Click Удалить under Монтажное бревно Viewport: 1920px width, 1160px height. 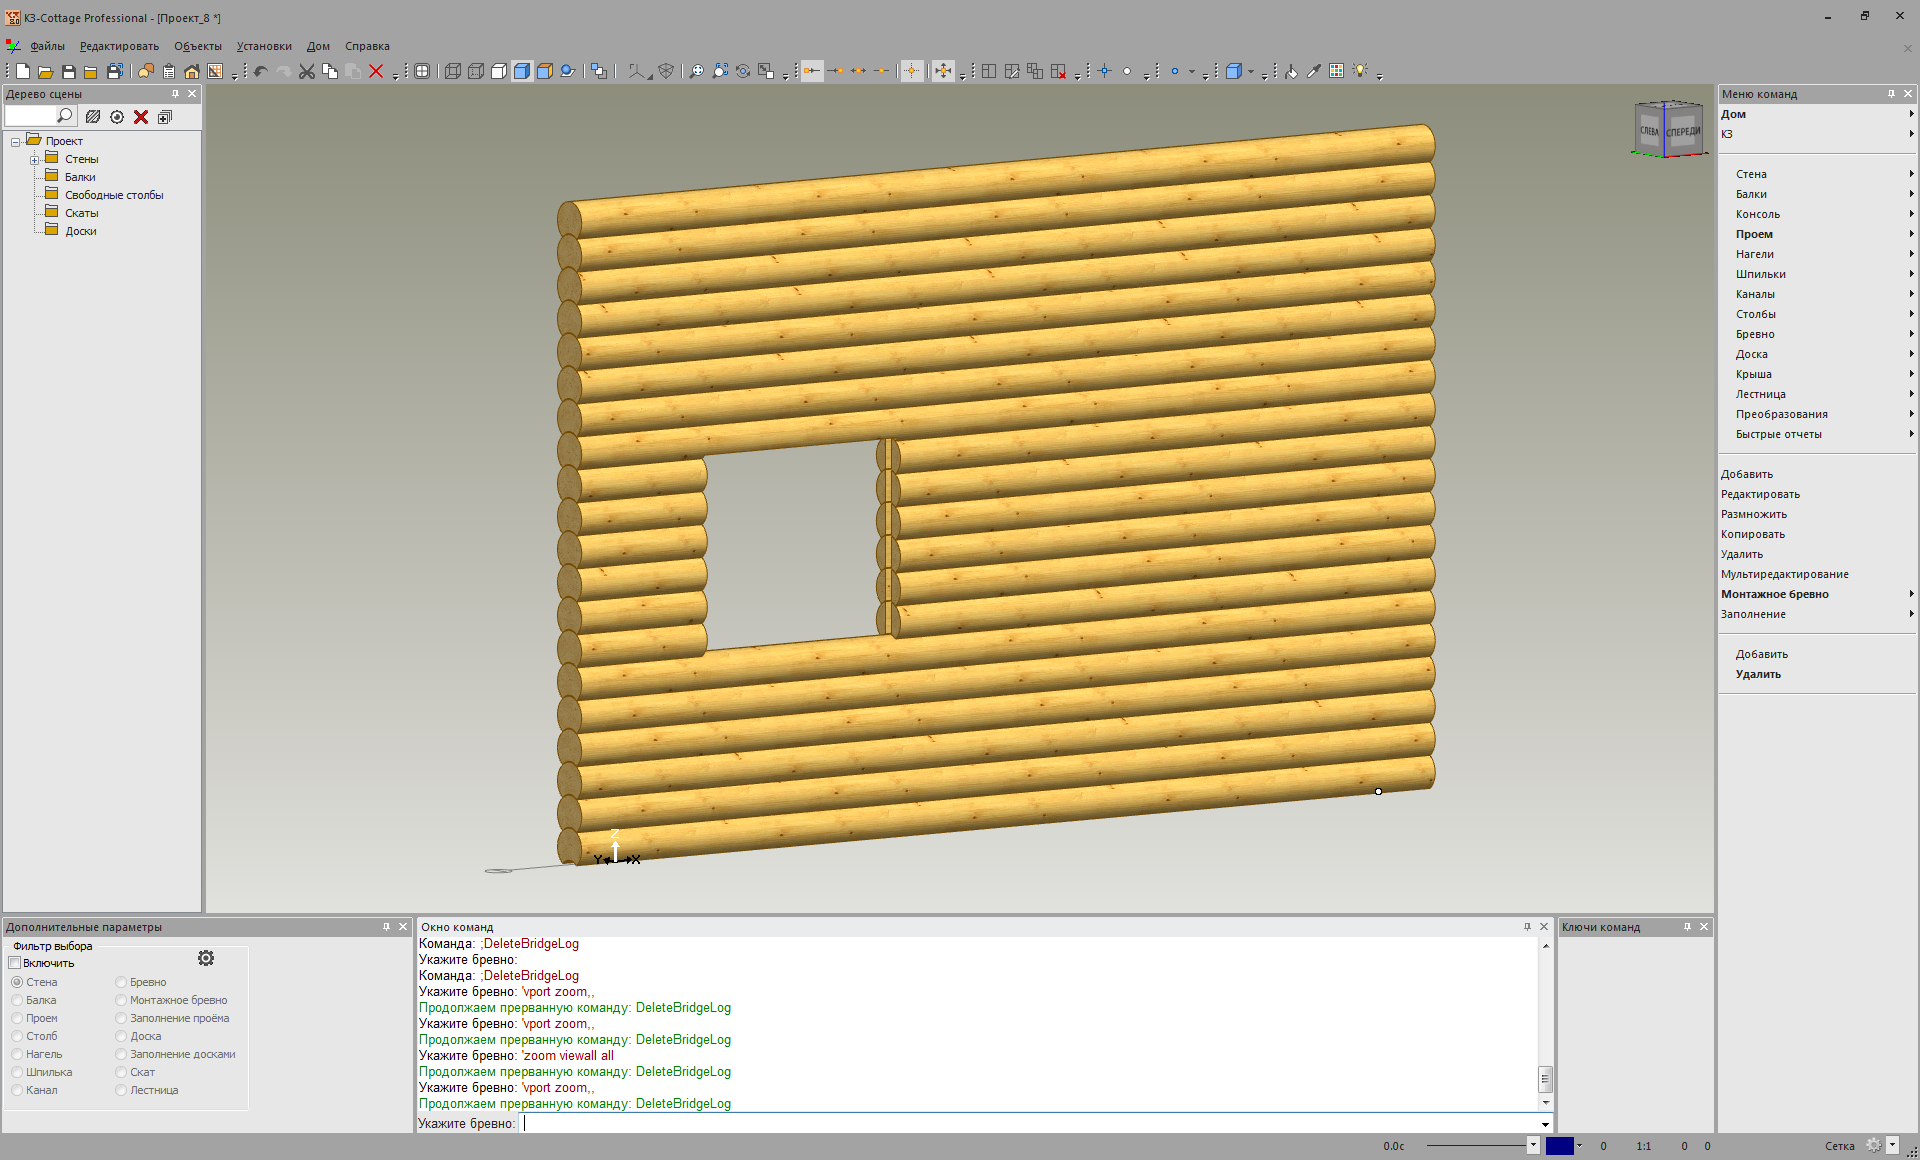[x=1758, y=674]
